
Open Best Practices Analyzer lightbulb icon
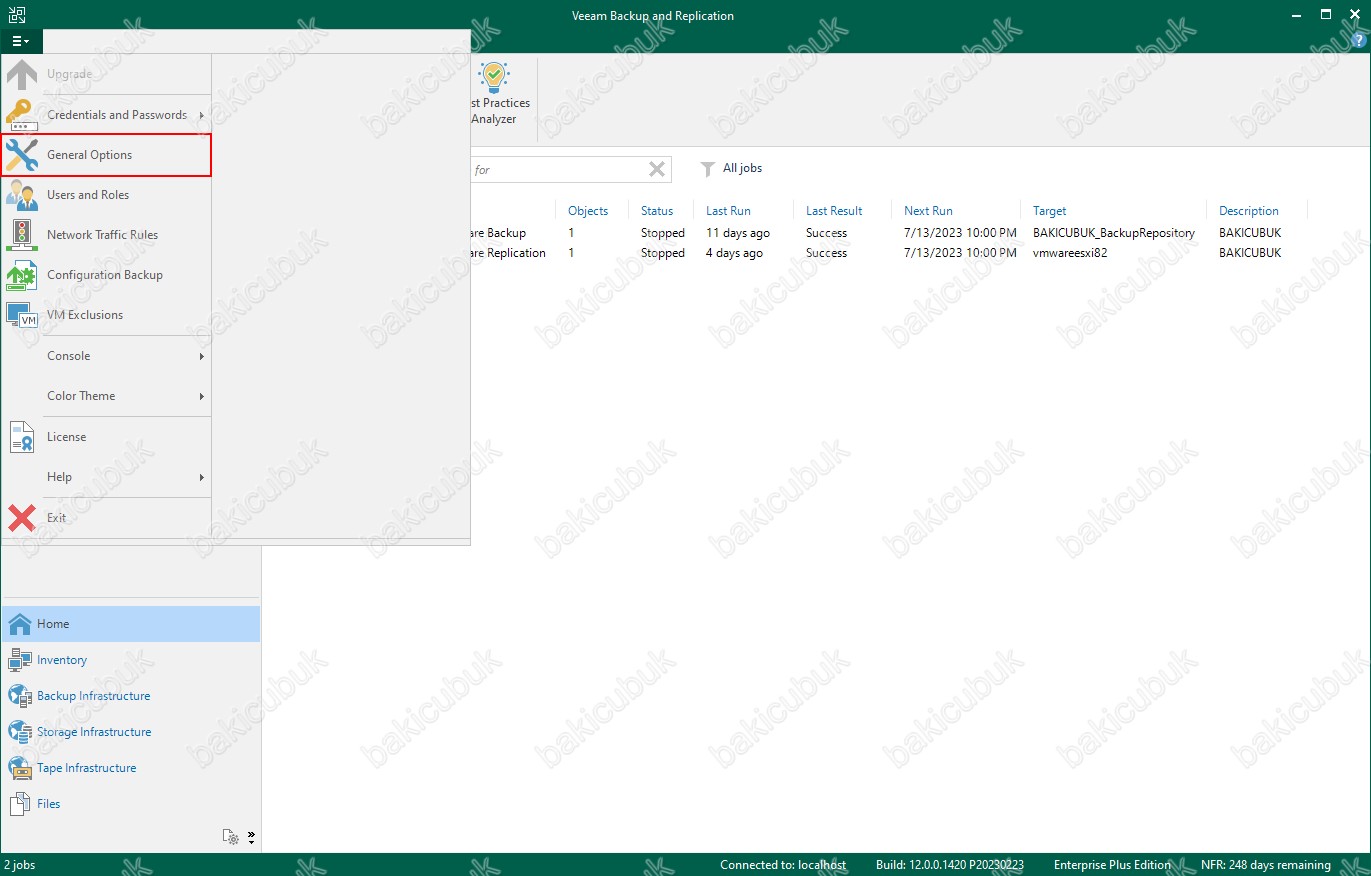[x=495, y=77]
